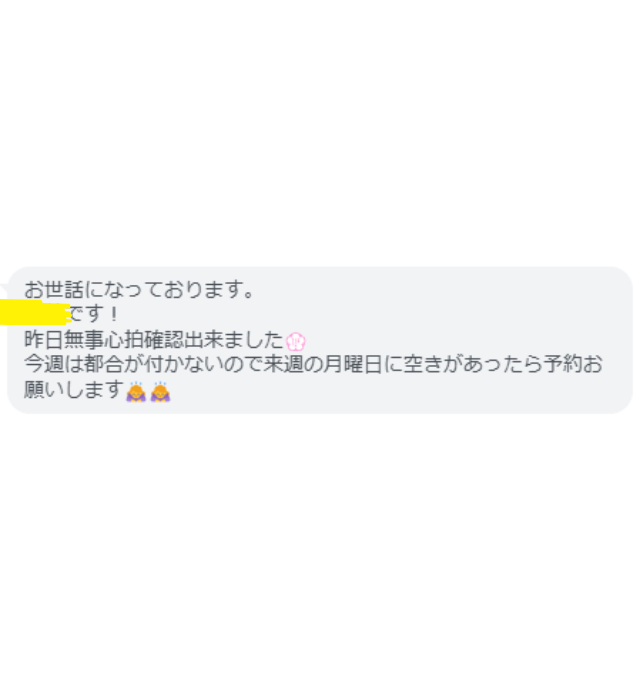
Task: Click the blank white area above the message bubble
Action: pos(320,130)
